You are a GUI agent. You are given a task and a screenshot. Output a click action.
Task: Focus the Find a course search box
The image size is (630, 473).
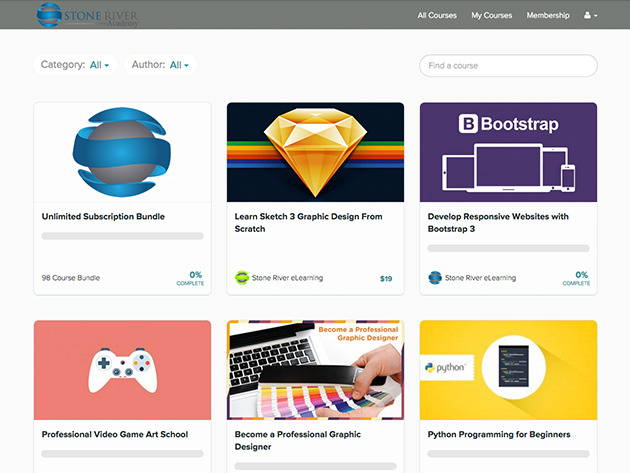tap(508, 66)
